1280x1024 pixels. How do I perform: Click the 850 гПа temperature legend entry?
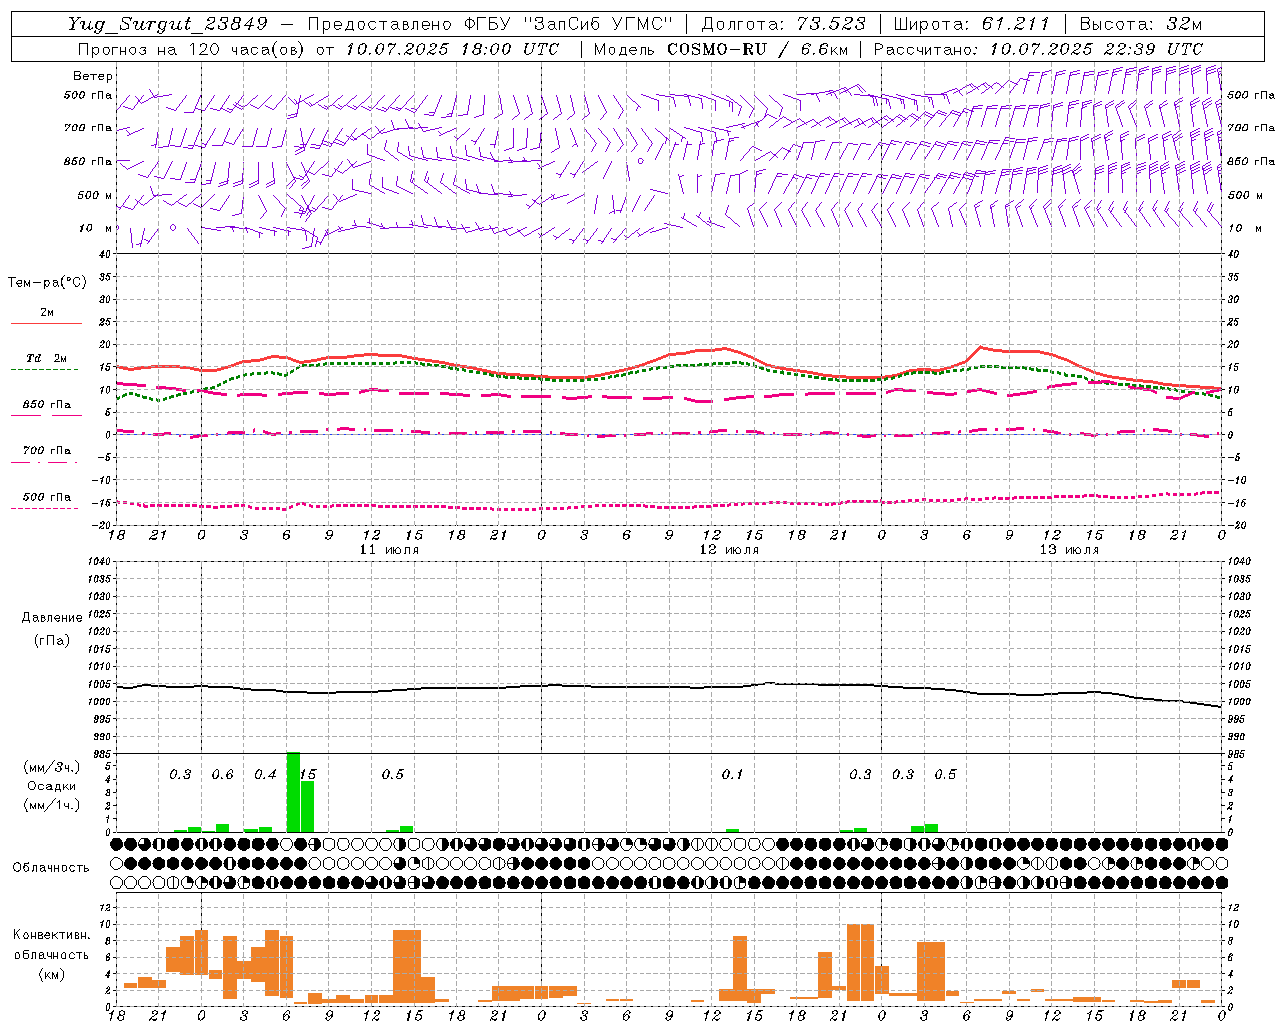point(46,407)
